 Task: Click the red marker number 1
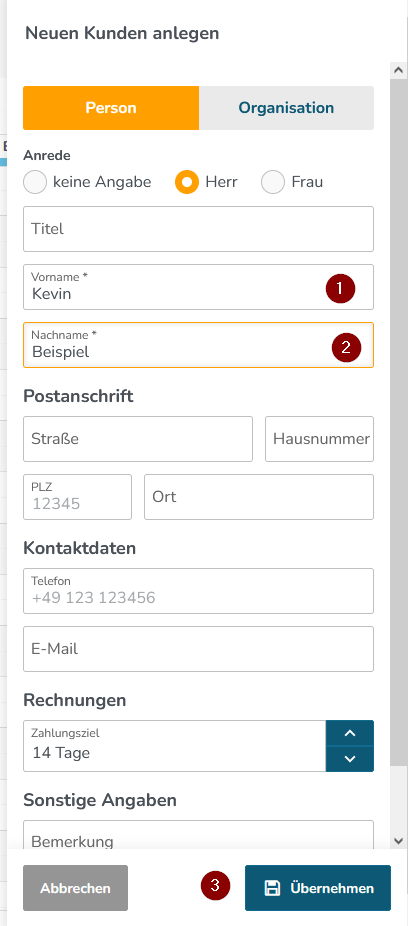[x=340, y=289]
